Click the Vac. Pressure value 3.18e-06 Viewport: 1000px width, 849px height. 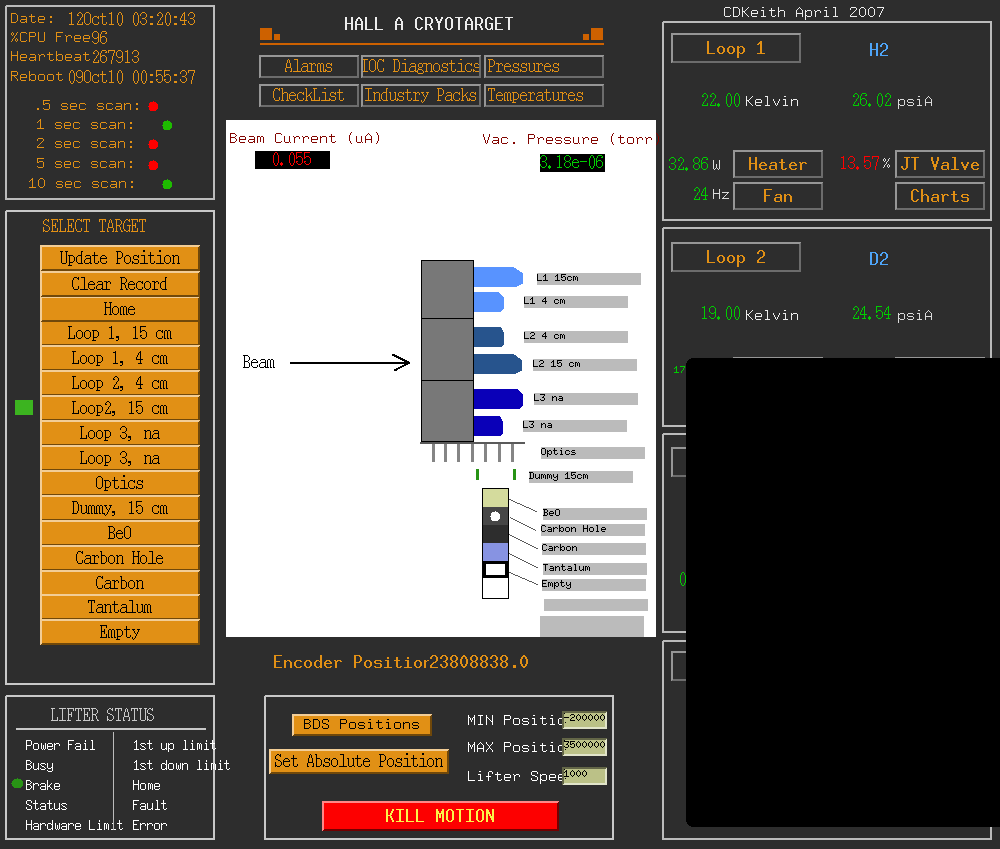click(572, 163)
